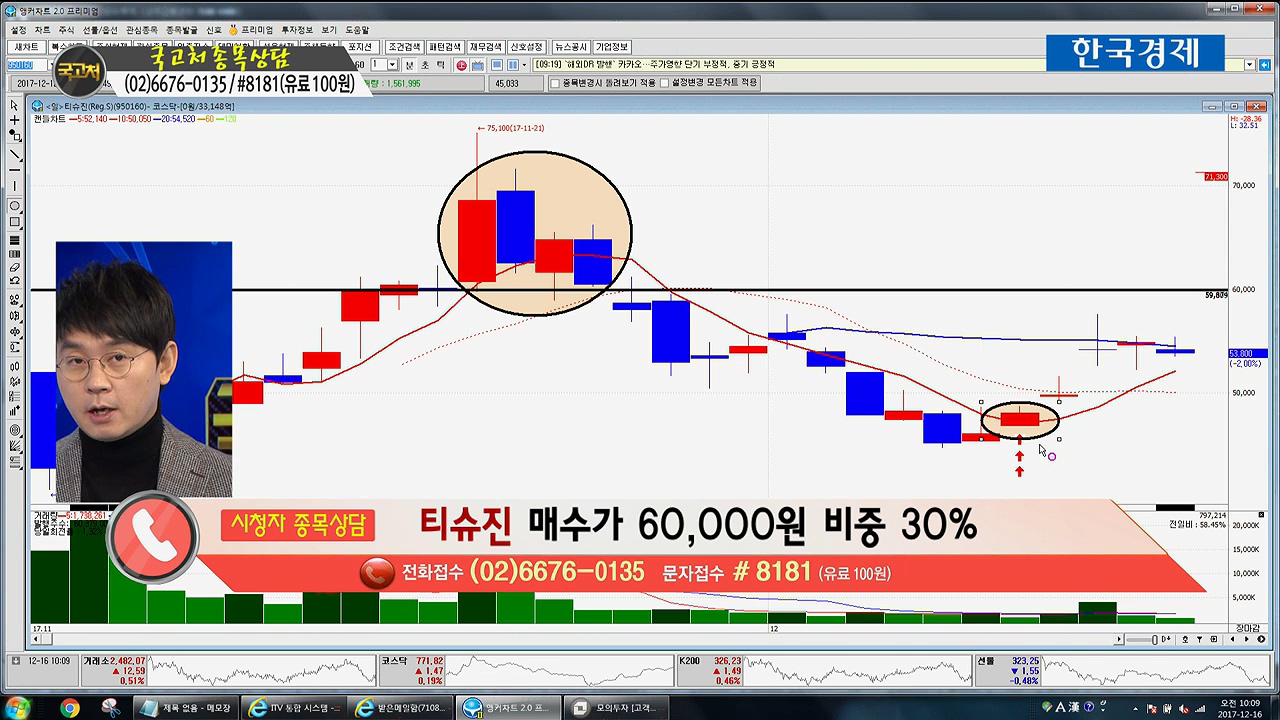1280x720 pixels.
Task: Open Chrome from the Windows taskbar
Action: [x=69, y=708]
